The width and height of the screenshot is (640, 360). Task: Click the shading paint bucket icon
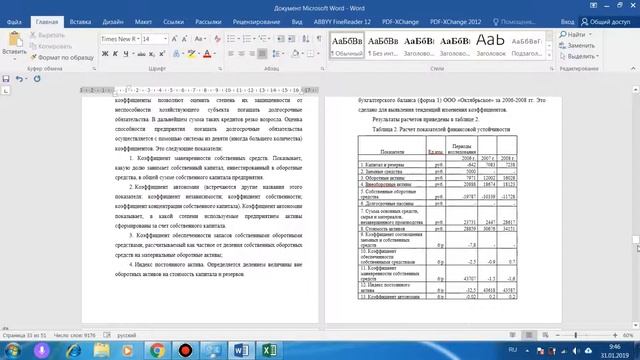coord(295,53)
